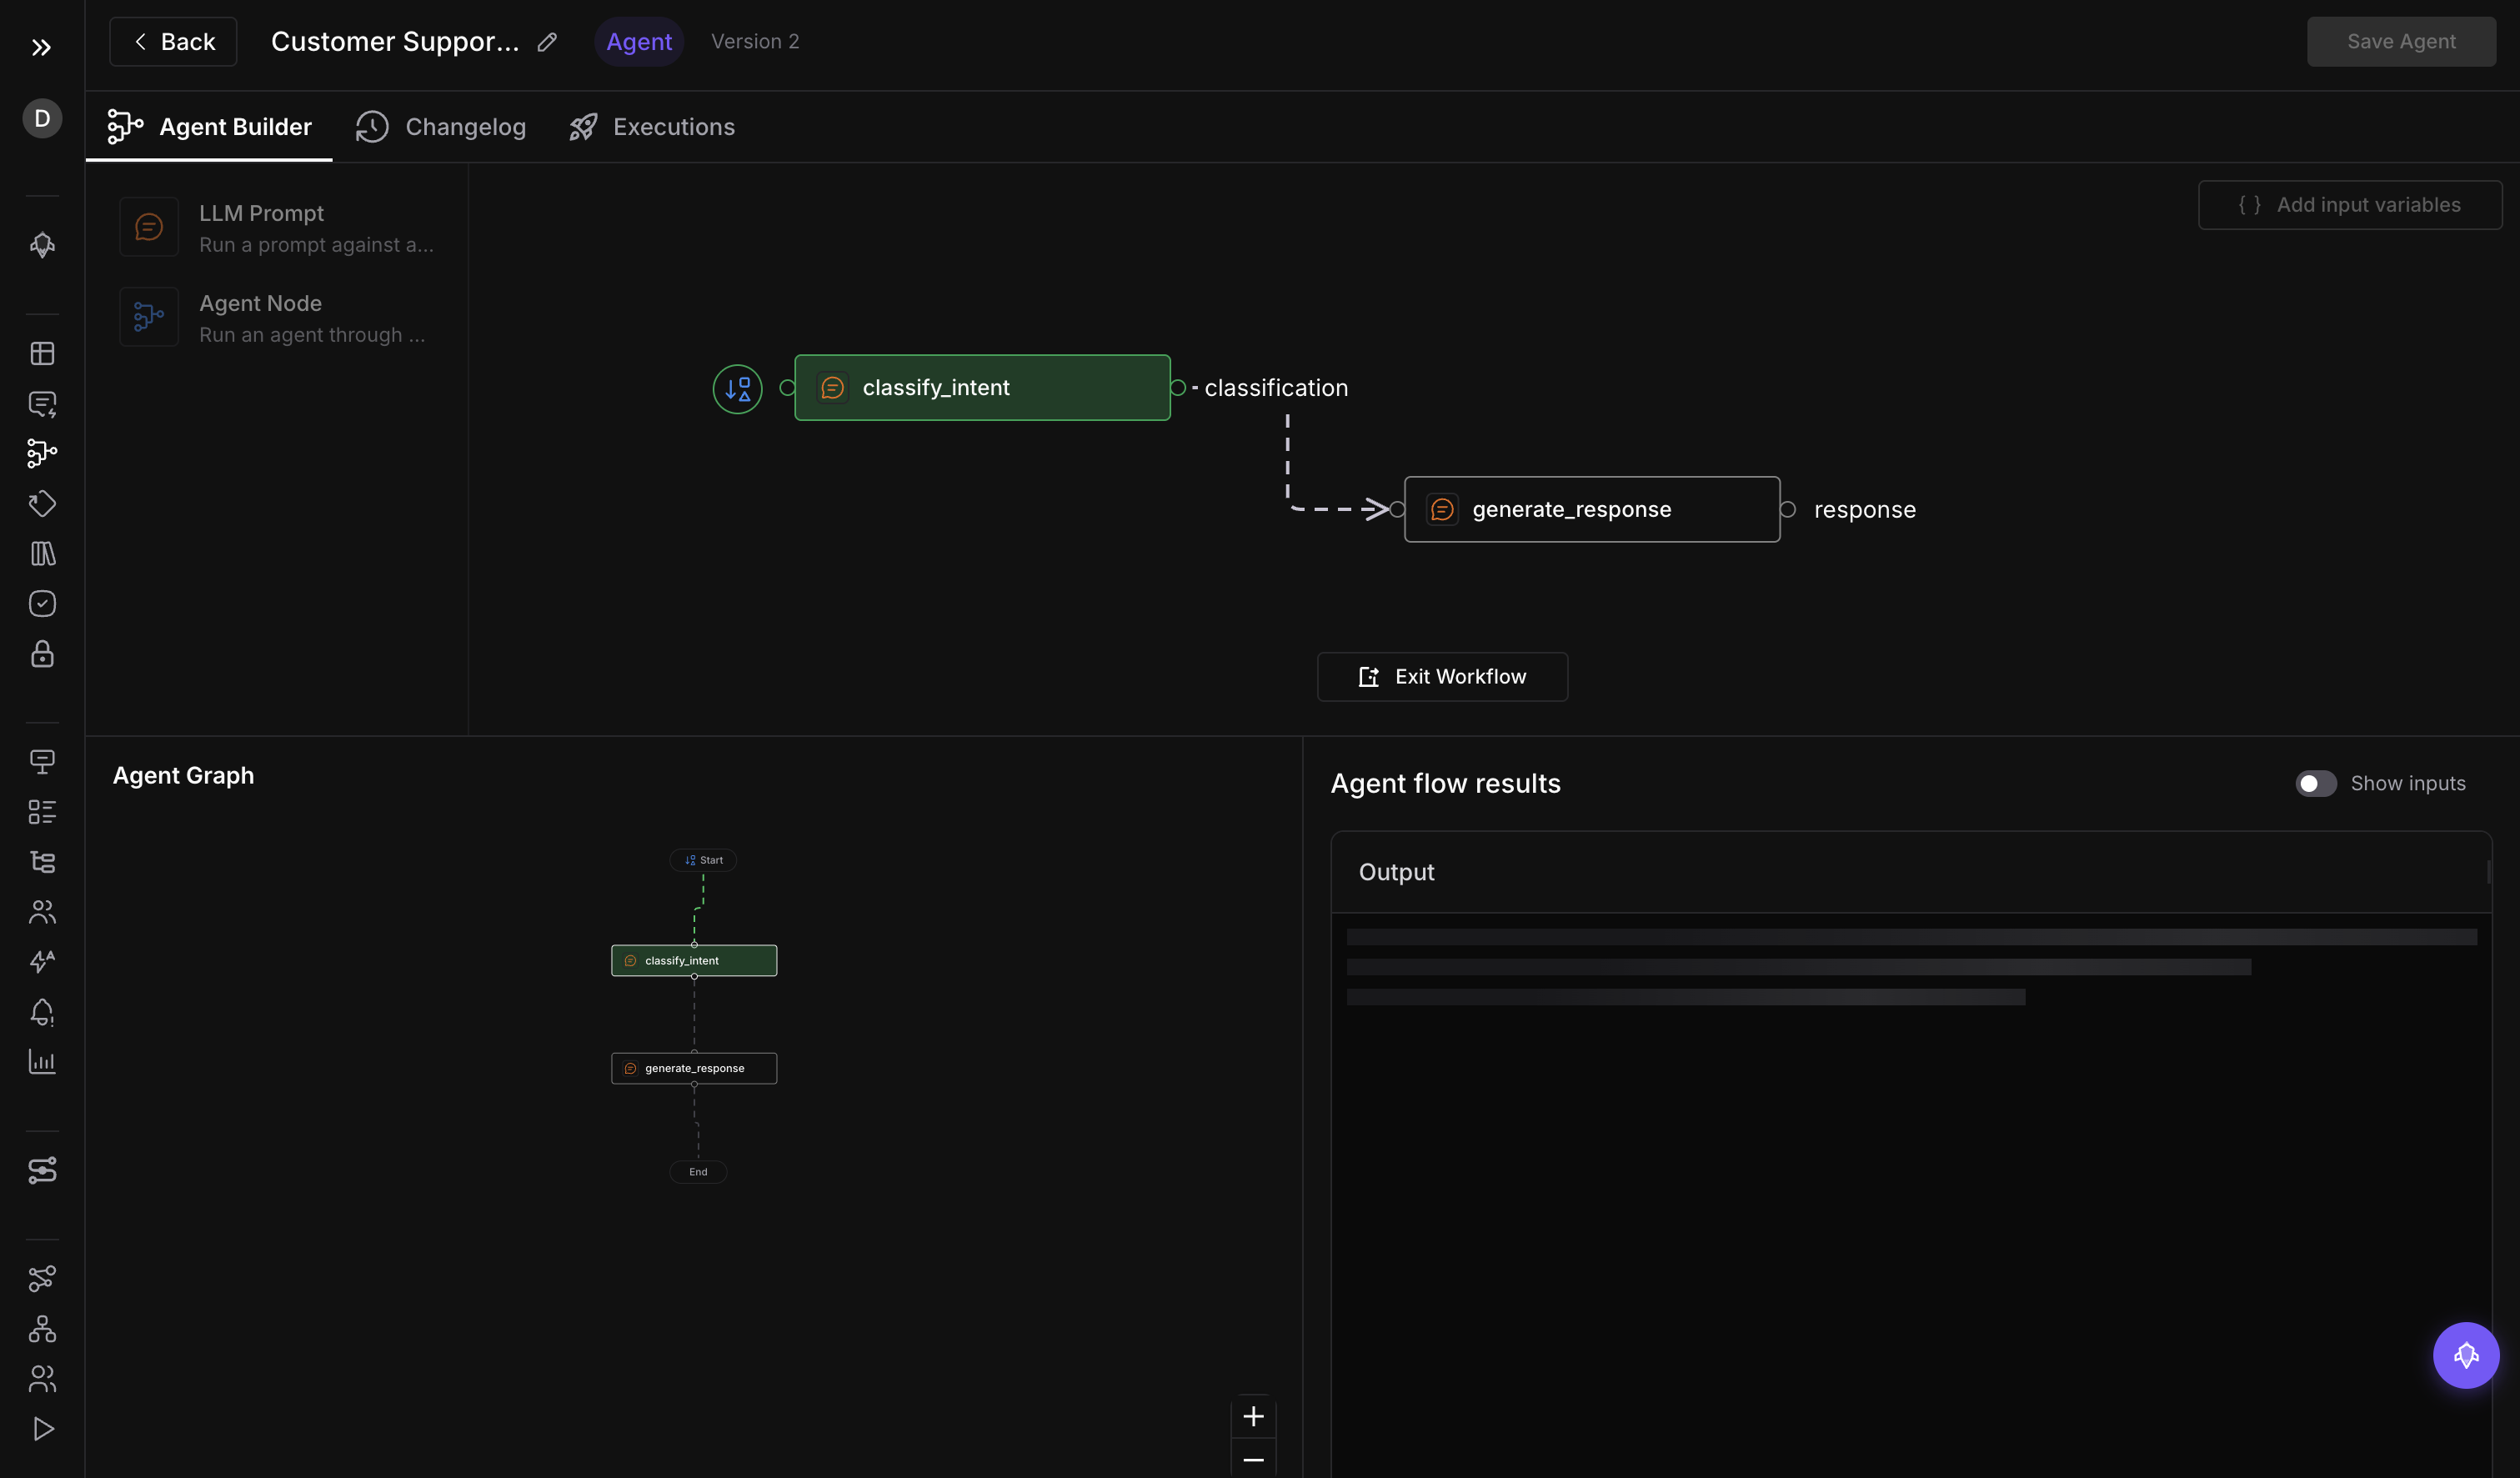The image size is (2520, 1478).
Task: Zoom in on the Agent Graph with the plus control
Action: pyautogui.click(x=1253, y=1416)
